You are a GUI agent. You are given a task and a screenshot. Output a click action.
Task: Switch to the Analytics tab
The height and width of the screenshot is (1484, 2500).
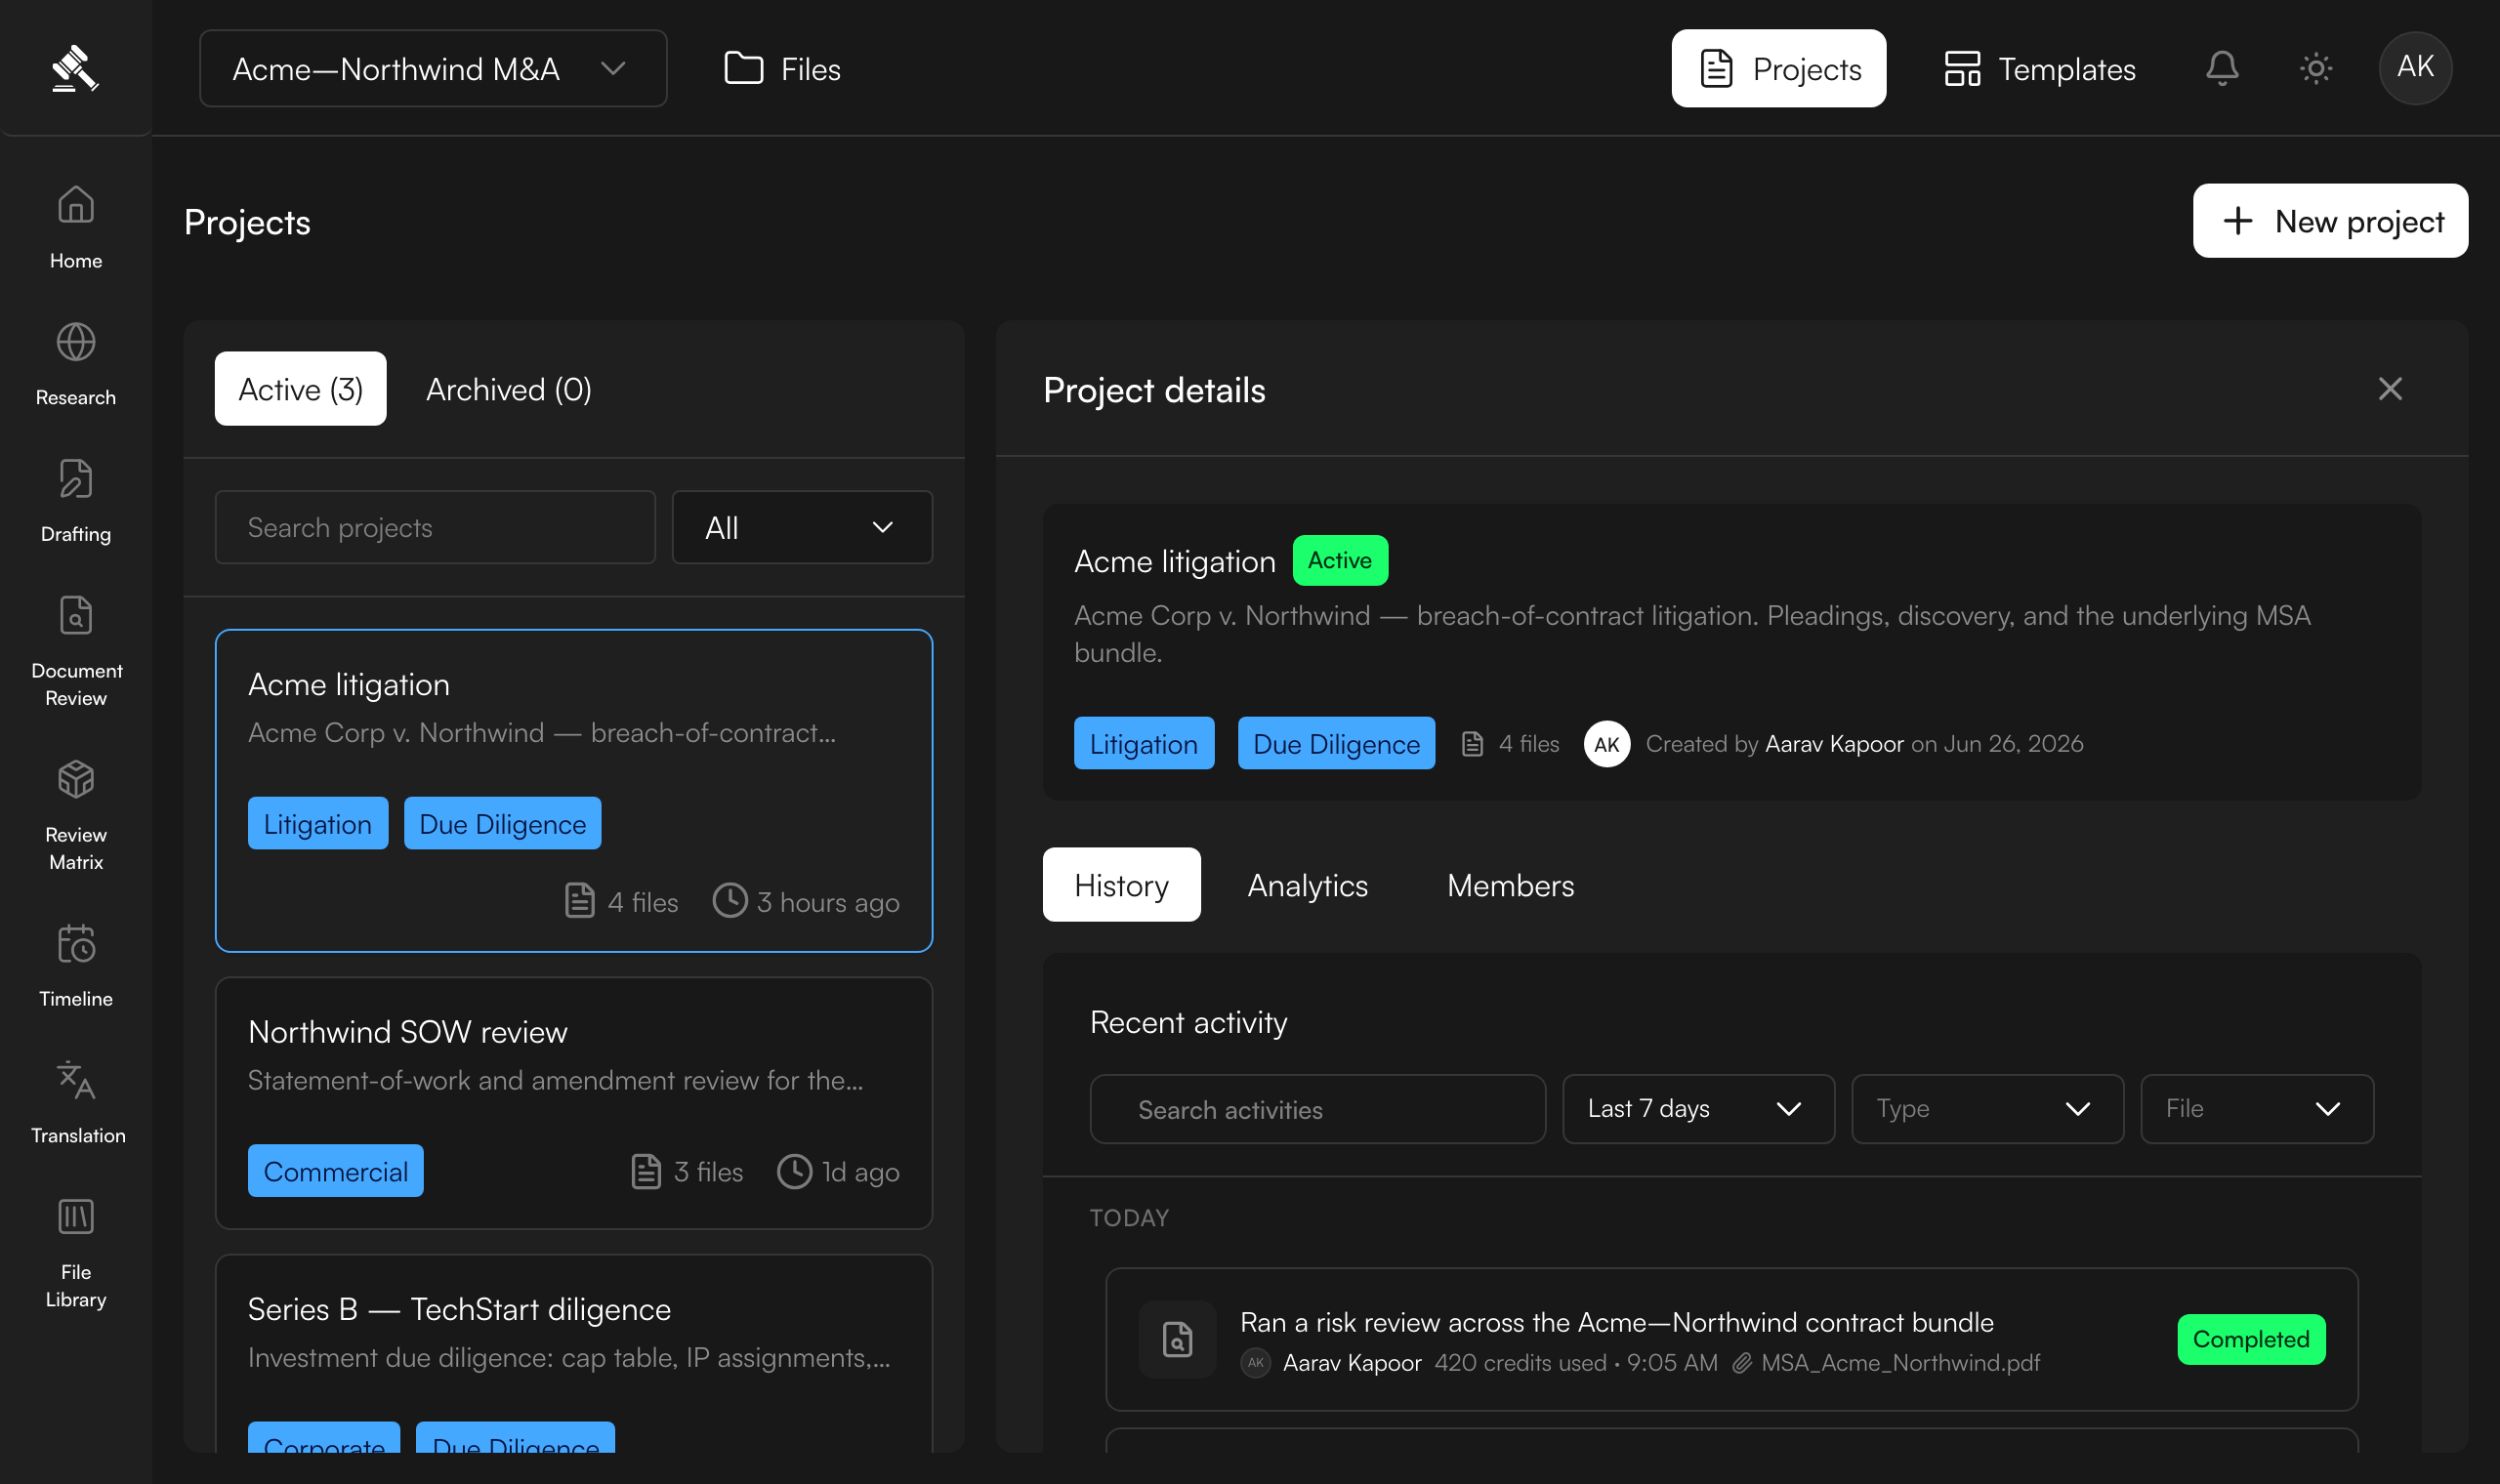(x=1307, y=885)
